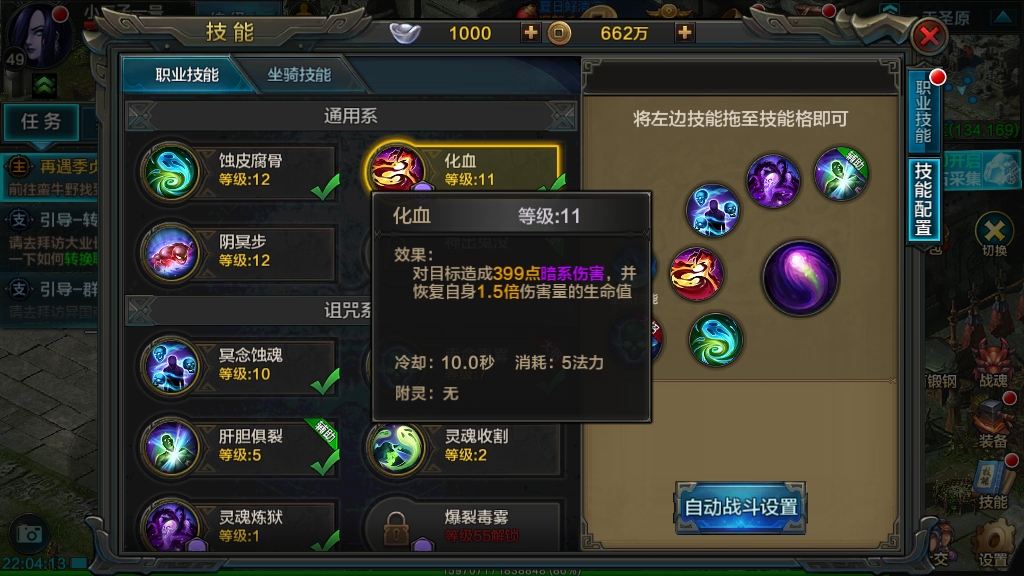Open the 任务 quest button

[x=41, y=121]
